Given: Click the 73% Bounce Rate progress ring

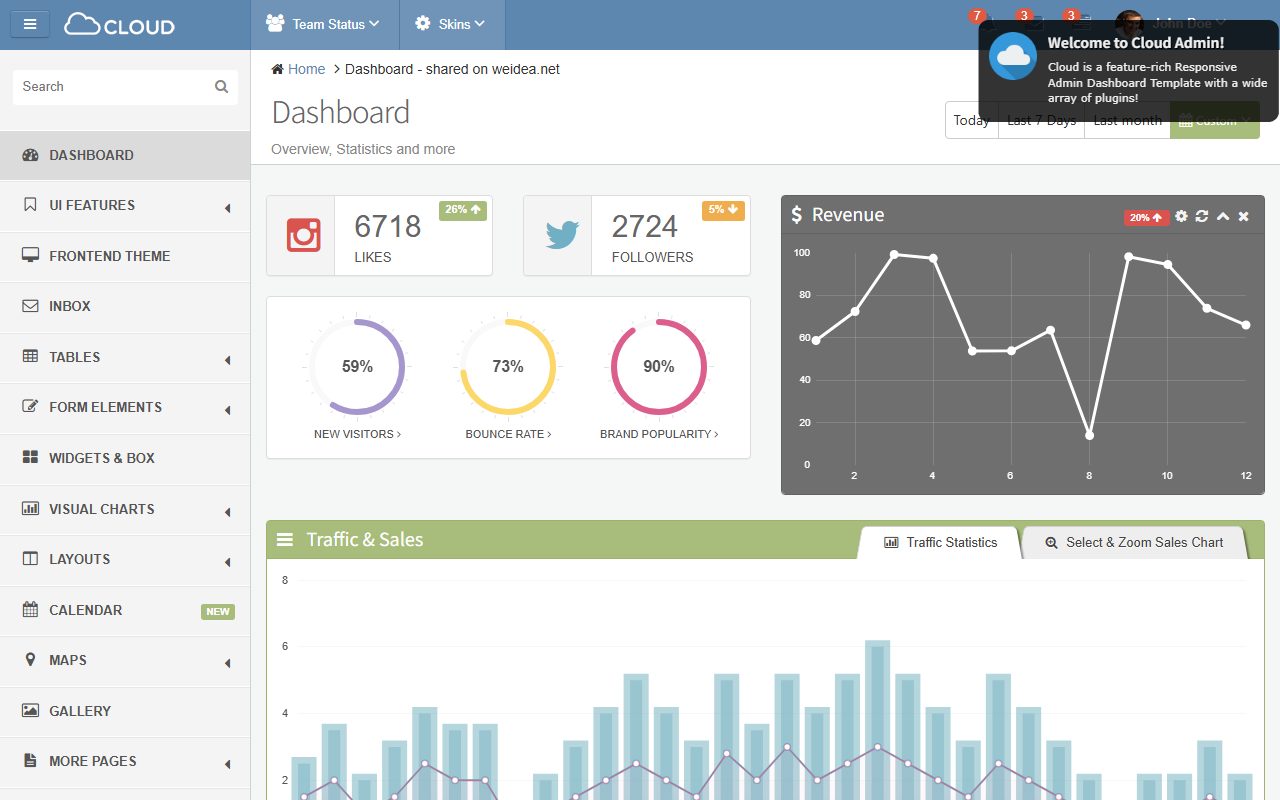Looking at the screenshot, I should pyautogui.click(x=508, y=367).
